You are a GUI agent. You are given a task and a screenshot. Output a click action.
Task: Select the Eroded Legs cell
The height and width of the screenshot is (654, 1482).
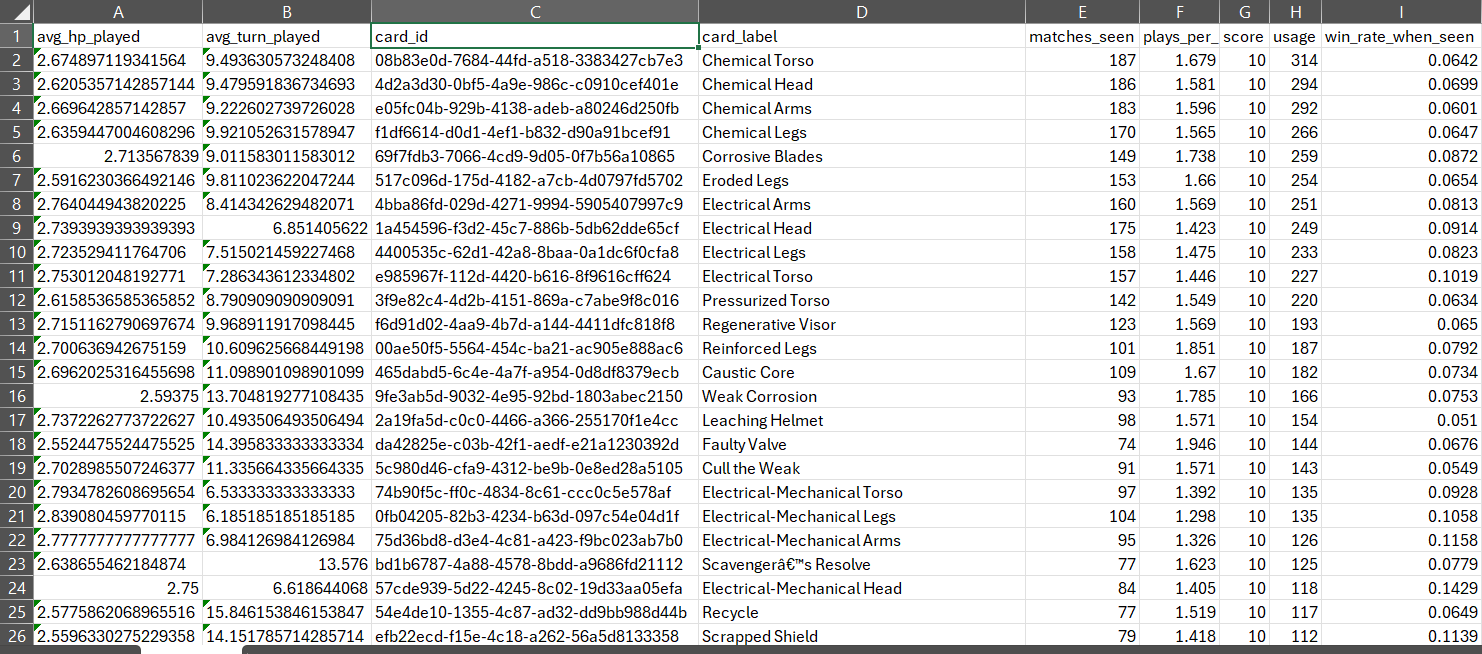coord(862,180)
